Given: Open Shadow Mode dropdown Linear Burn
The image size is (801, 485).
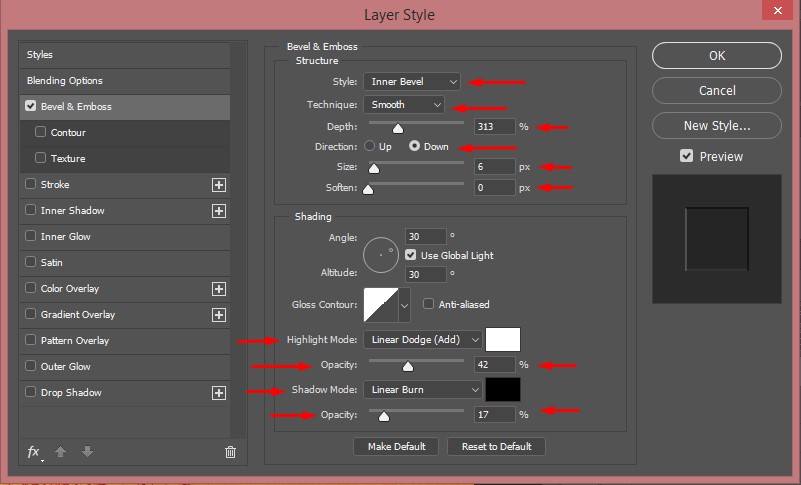Looking at the screenshot, I should [423, 390].
